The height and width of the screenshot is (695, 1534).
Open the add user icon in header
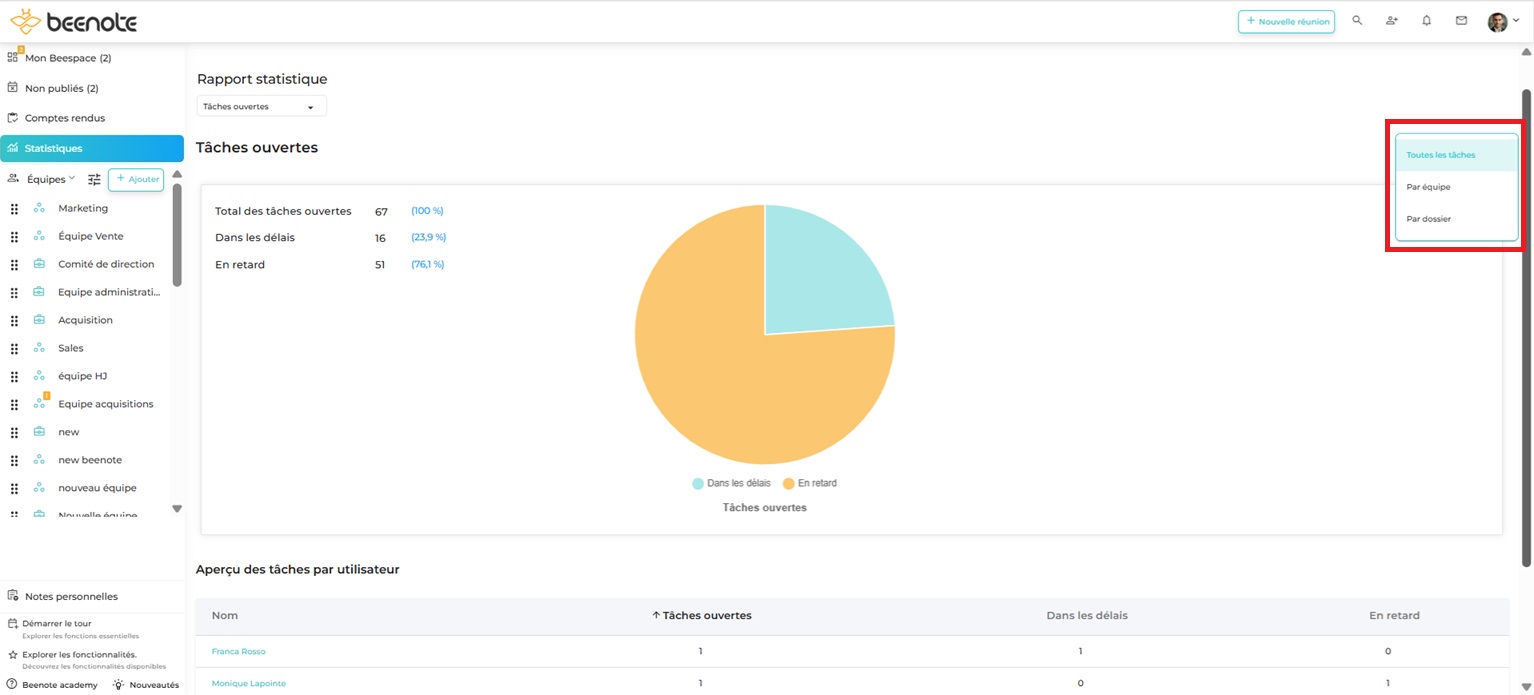pos(1392,21)
